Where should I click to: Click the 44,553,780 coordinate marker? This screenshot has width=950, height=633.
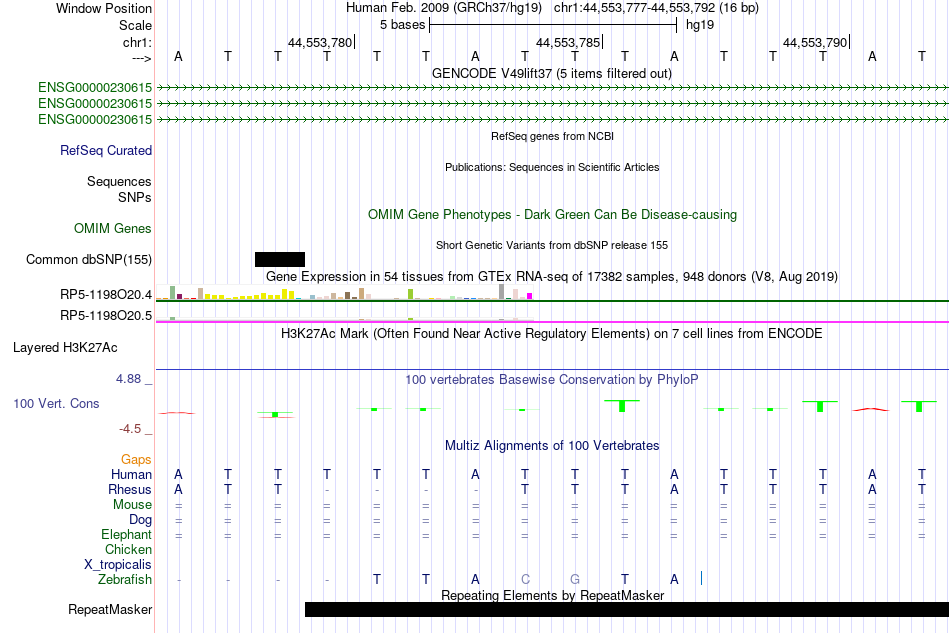tap(320, 42)
